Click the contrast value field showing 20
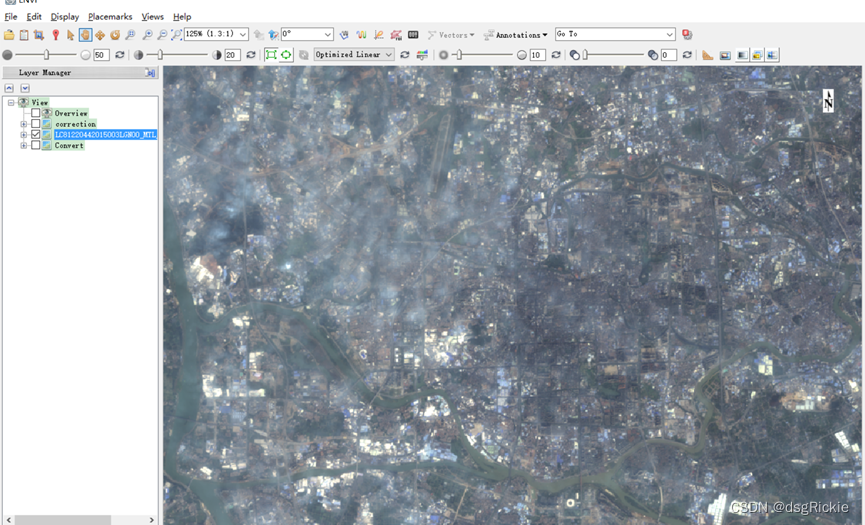 [232, 55]
